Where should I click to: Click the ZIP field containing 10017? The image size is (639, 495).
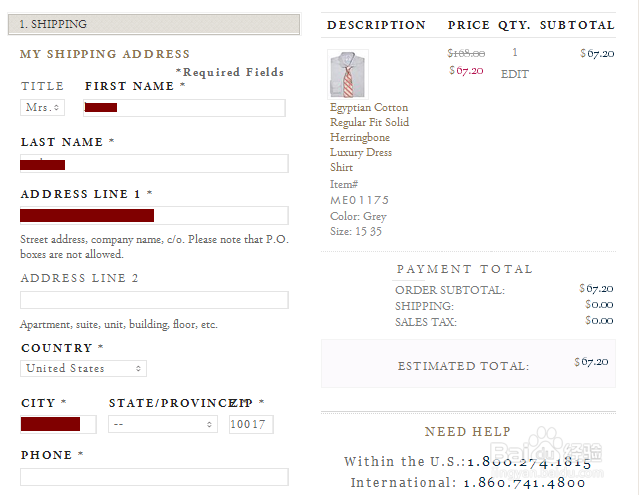pos(250,424)
